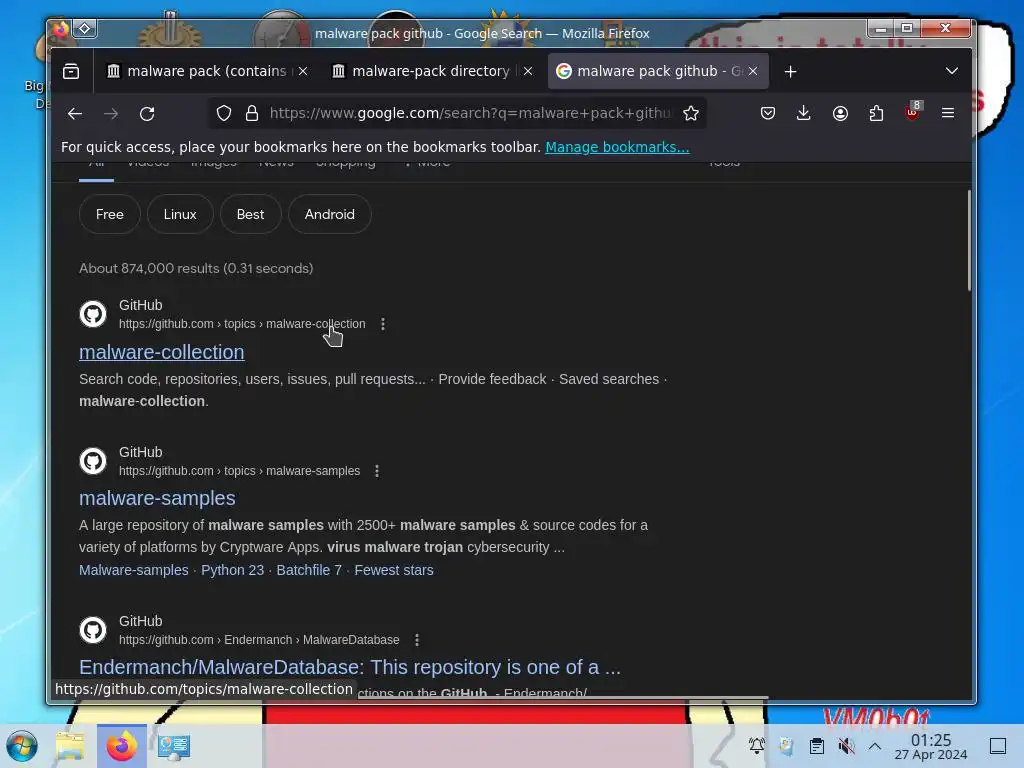Close the 'malware-pack directory' tab
Image resolution: width=1024 pixels, height=768 pixels.
(528, 71)
